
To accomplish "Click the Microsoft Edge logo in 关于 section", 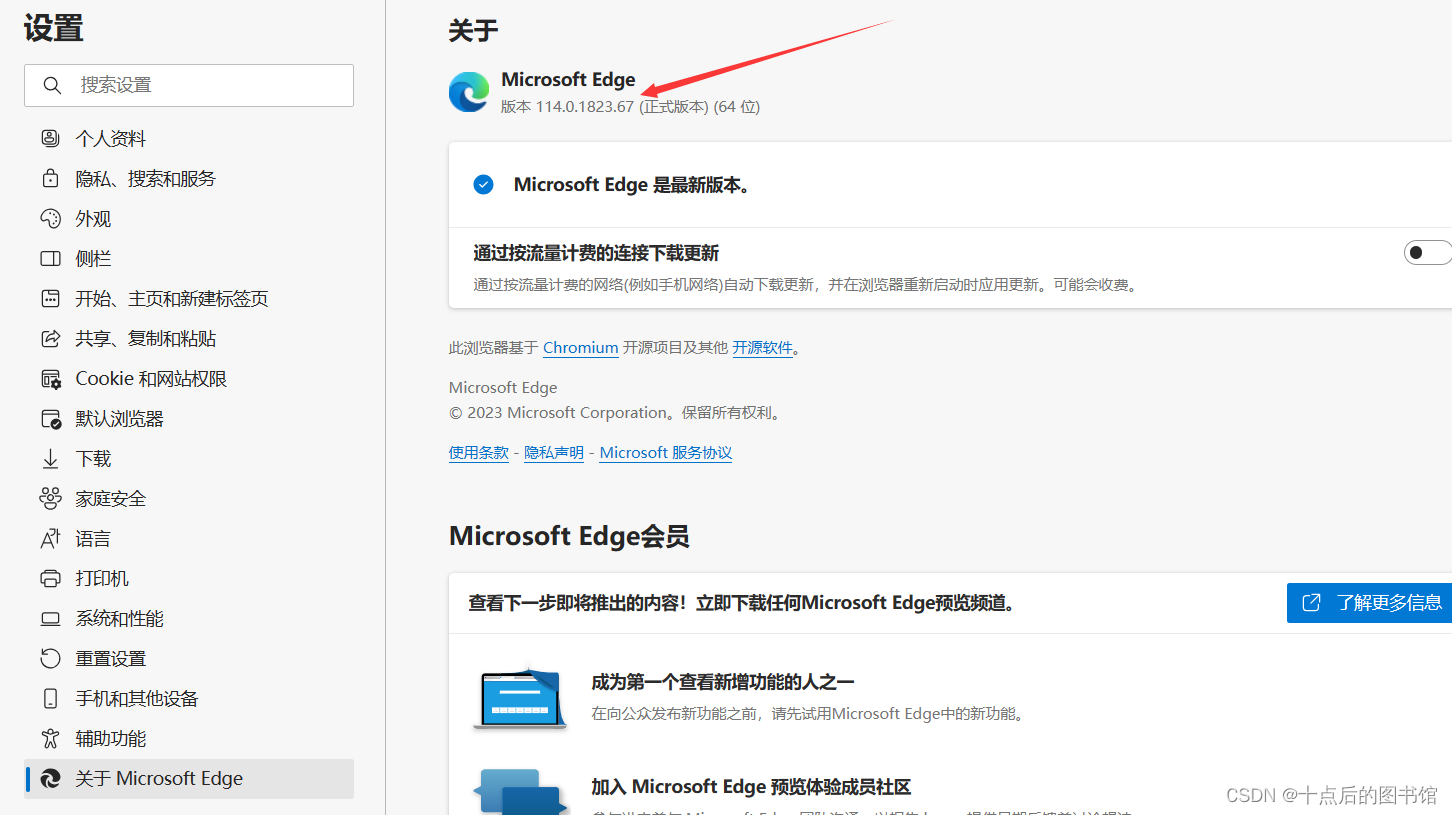I will [469, 92].
